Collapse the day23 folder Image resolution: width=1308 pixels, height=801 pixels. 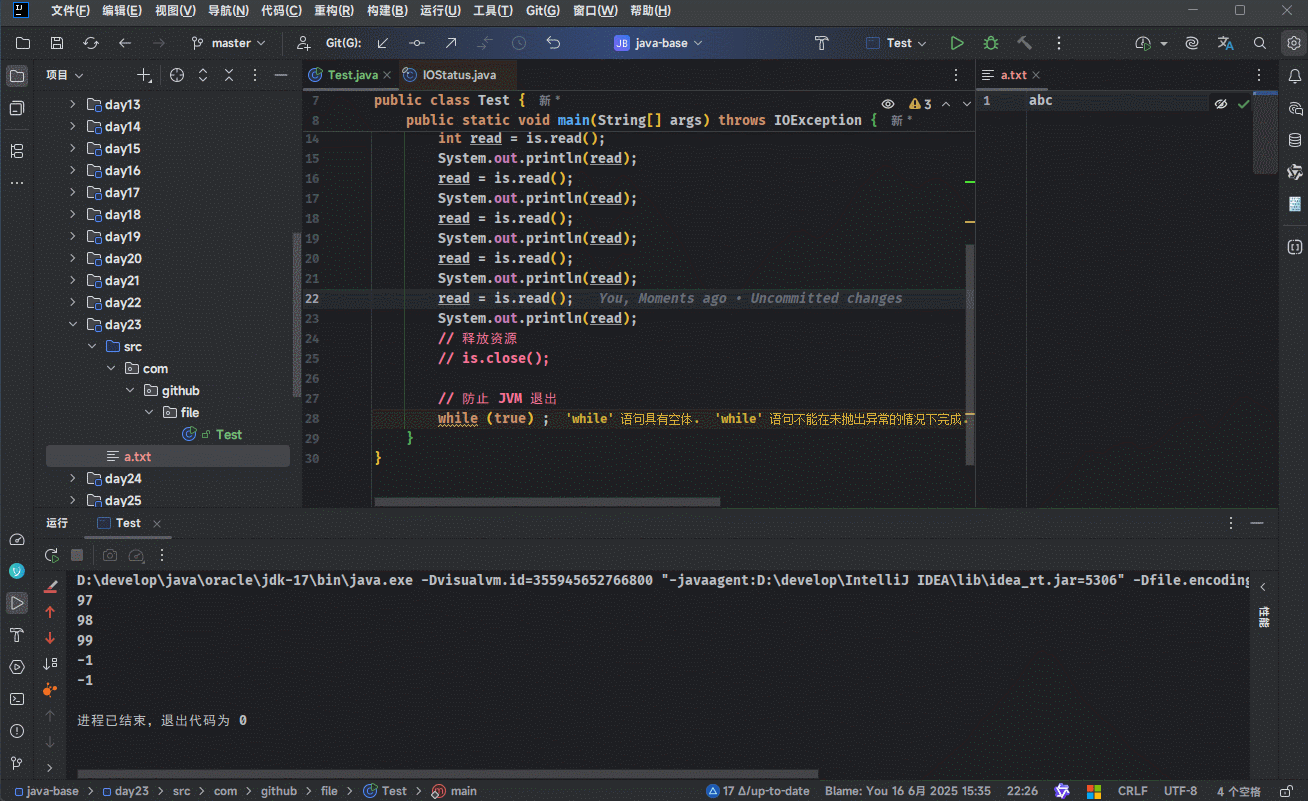click(x=72, y=324)
